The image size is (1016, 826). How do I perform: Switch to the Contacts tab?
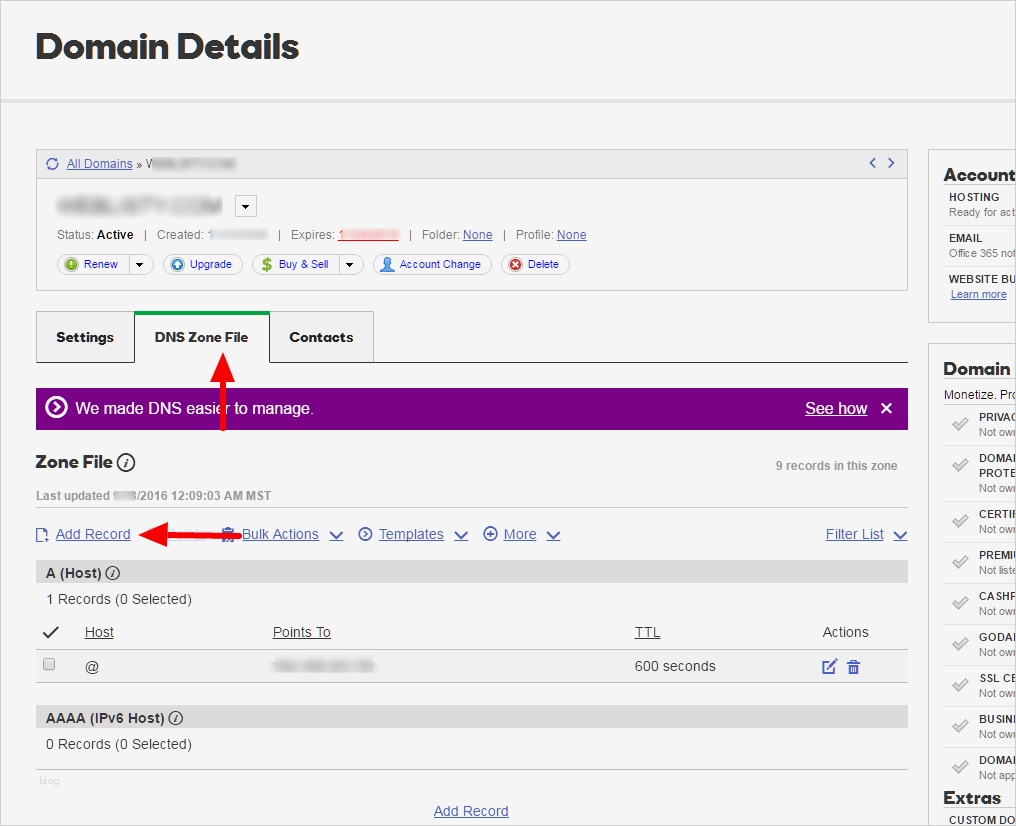tap(321, 337)
